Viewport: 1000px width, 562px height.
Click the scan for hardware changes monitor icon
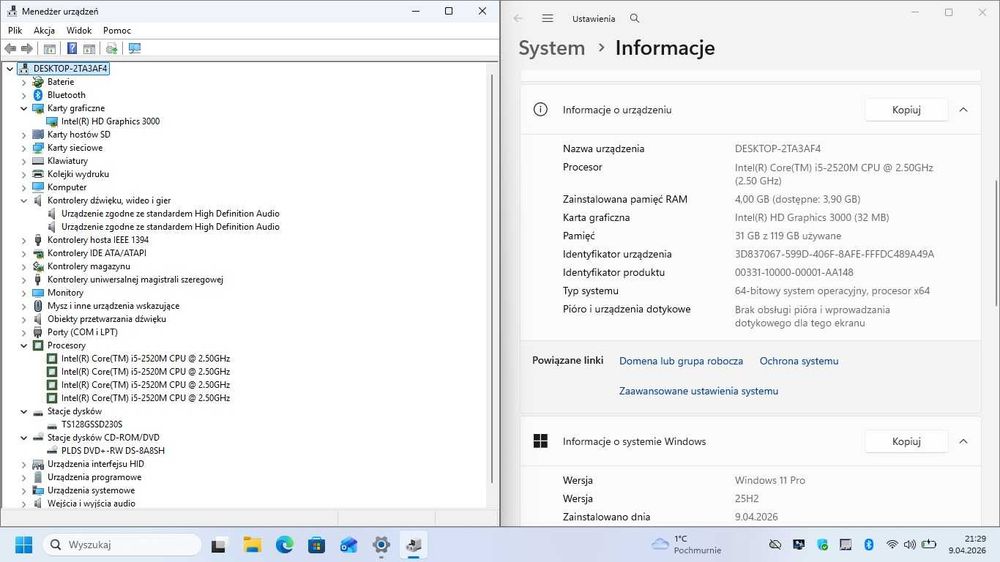pyautogui.click(x=135, y=48)
